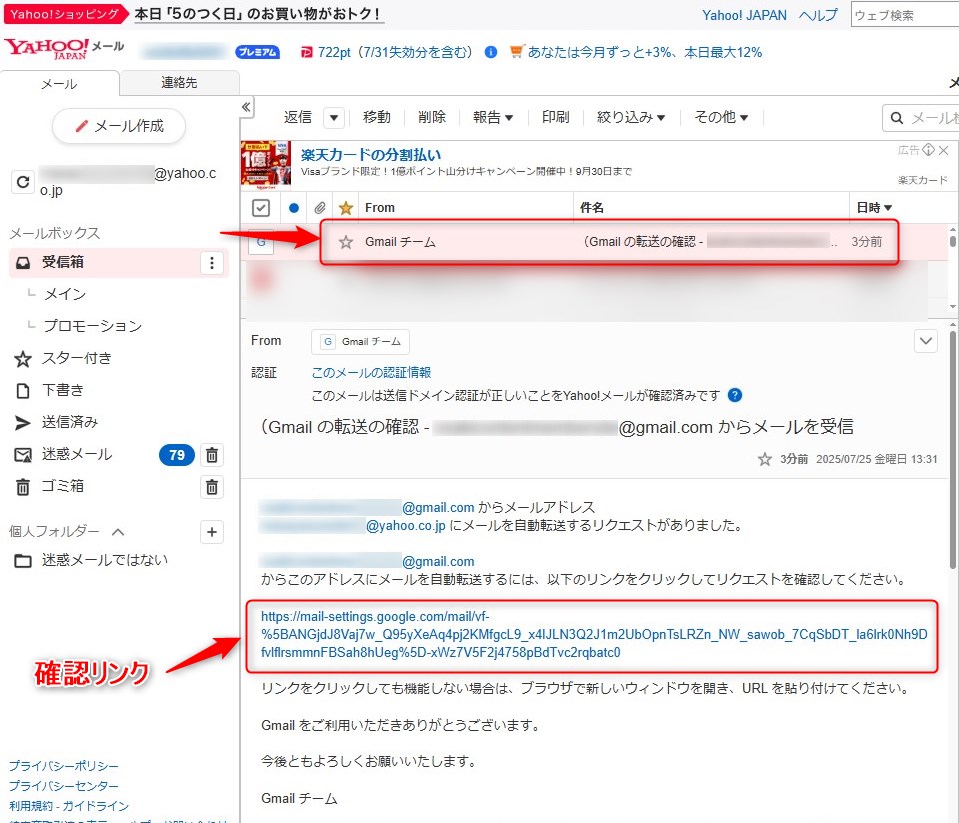The image size is (959, 823).
Task: Switch to the メール tab
Action: coord(59,84)
